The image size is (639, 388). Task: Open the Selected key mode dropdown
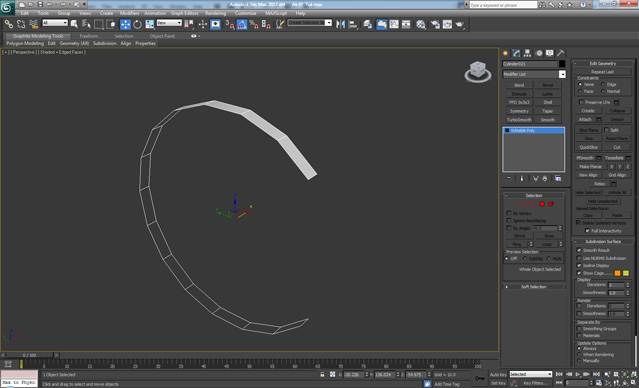click(531, 374)
